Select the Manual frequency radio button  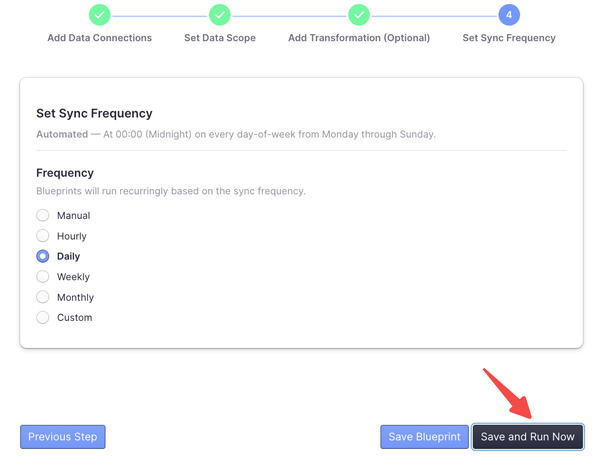tap(42, 215)
